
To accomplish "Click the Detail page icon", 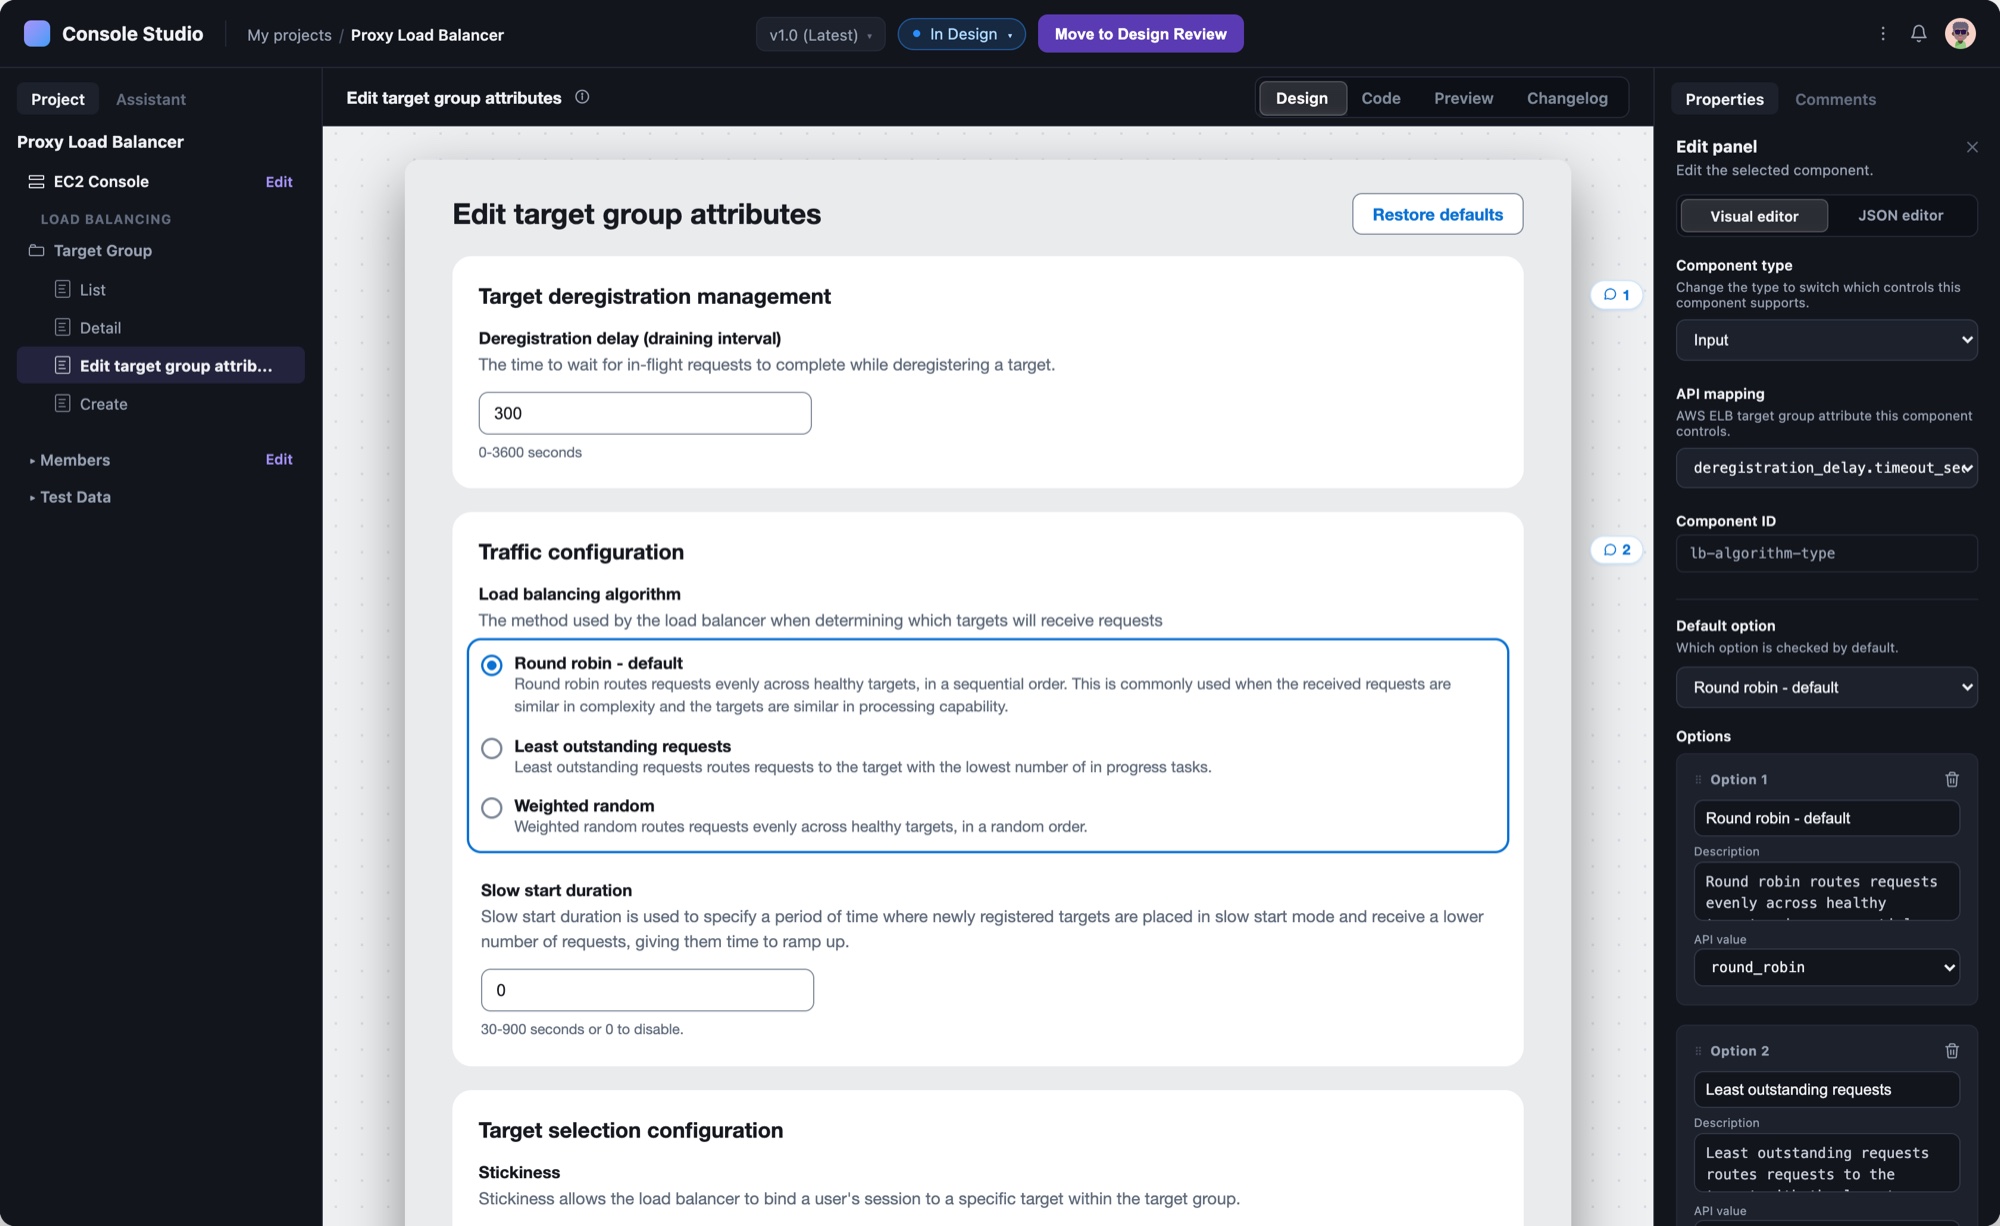I will (62, 327).
